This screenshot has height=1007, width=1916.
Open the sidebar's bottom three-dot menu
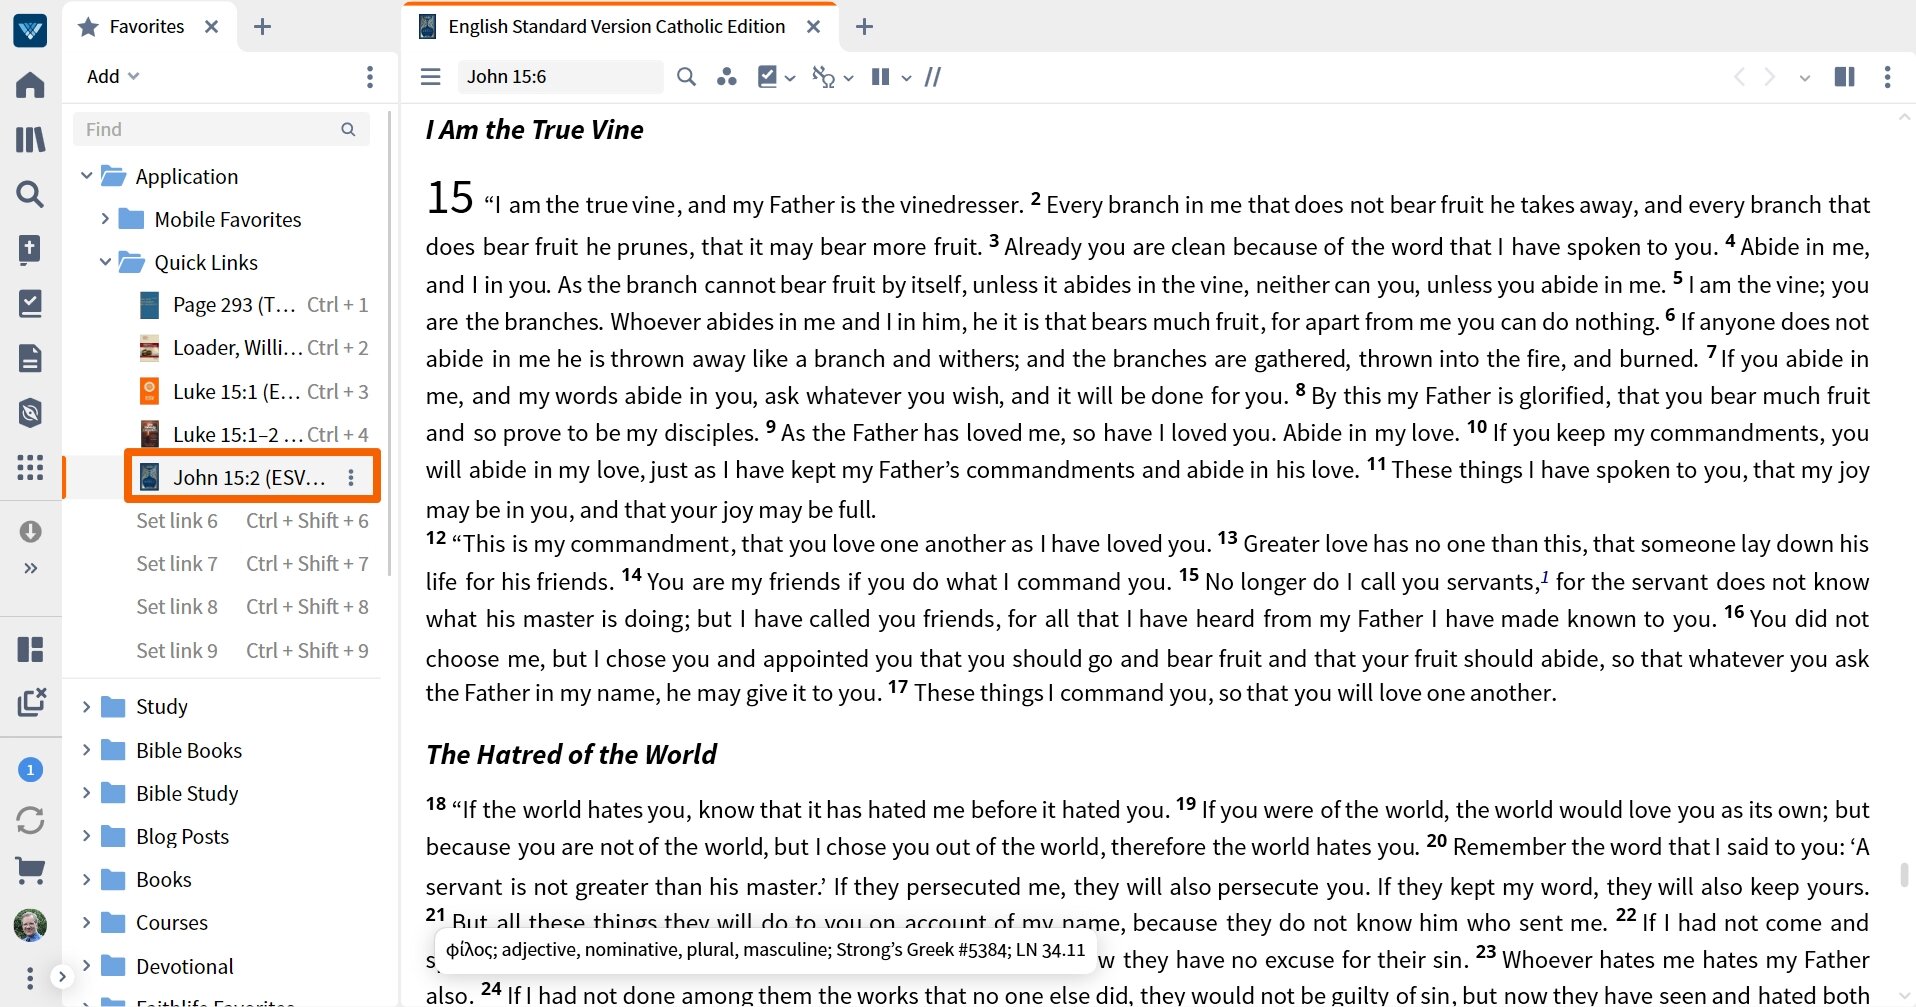30,977
